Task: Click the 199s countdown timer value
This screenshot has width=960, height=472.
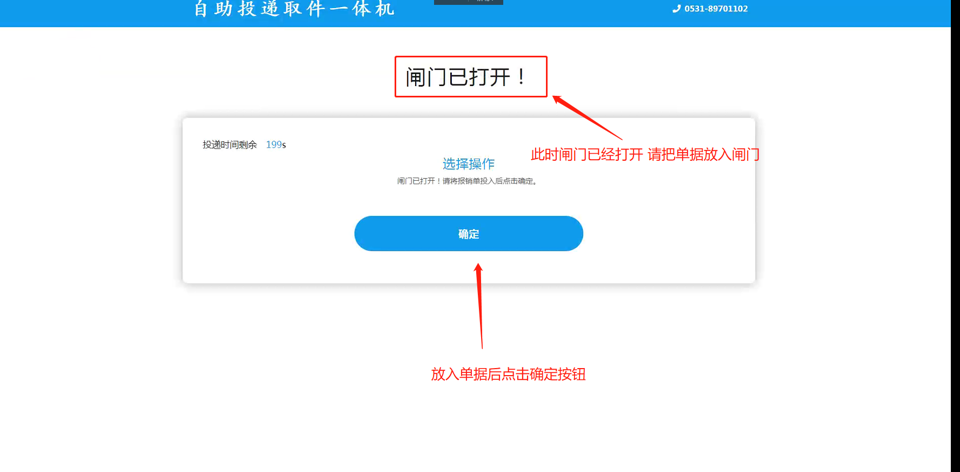Action: click(276, 145)
